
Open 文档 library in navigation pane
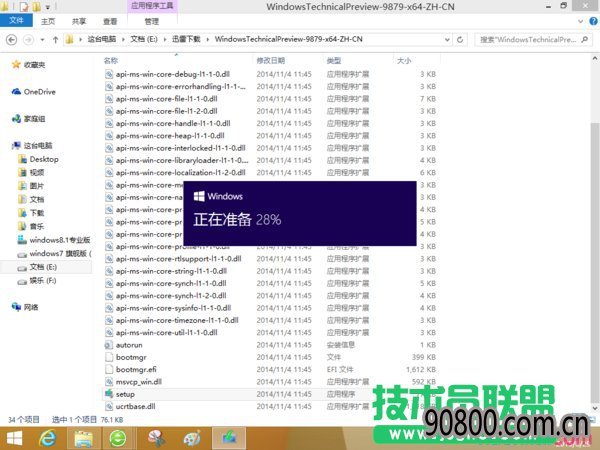[31, 199]
